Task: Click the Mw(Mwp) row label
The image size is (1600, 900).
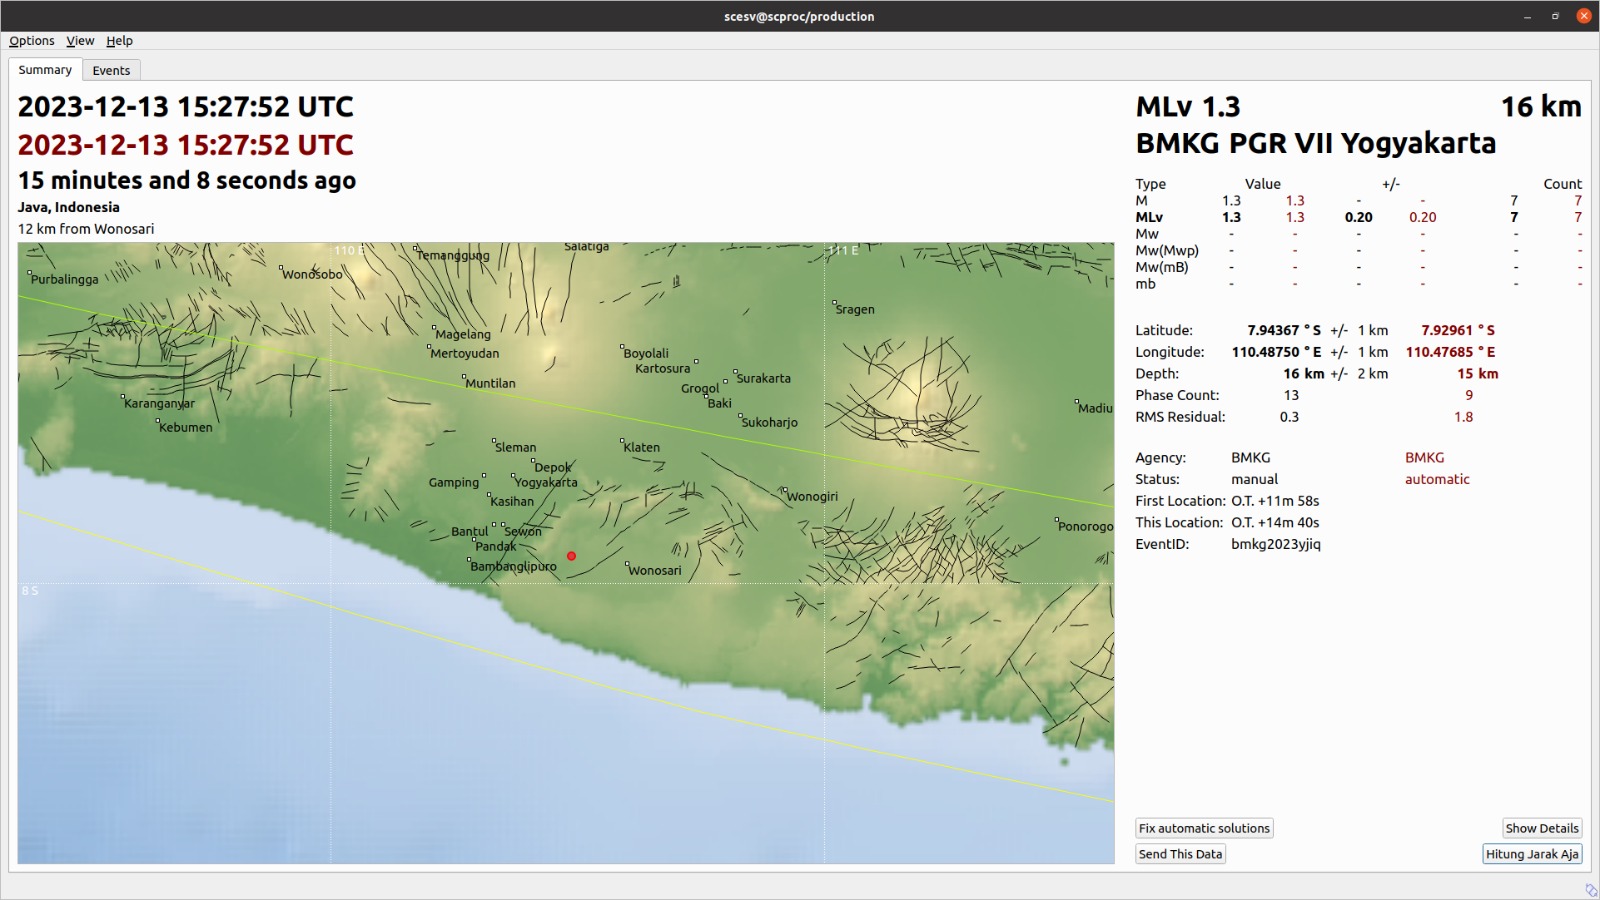Action: (1166, 251)
